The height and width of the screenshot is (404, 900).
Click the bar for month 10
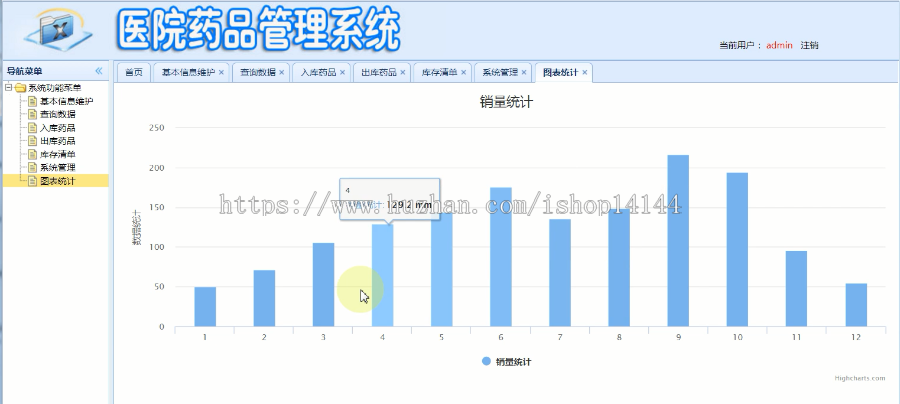737,250
